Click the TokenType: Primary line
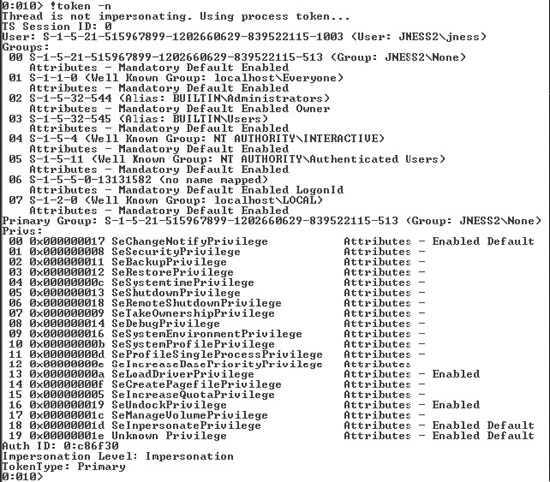 click(x=63, y=466)
